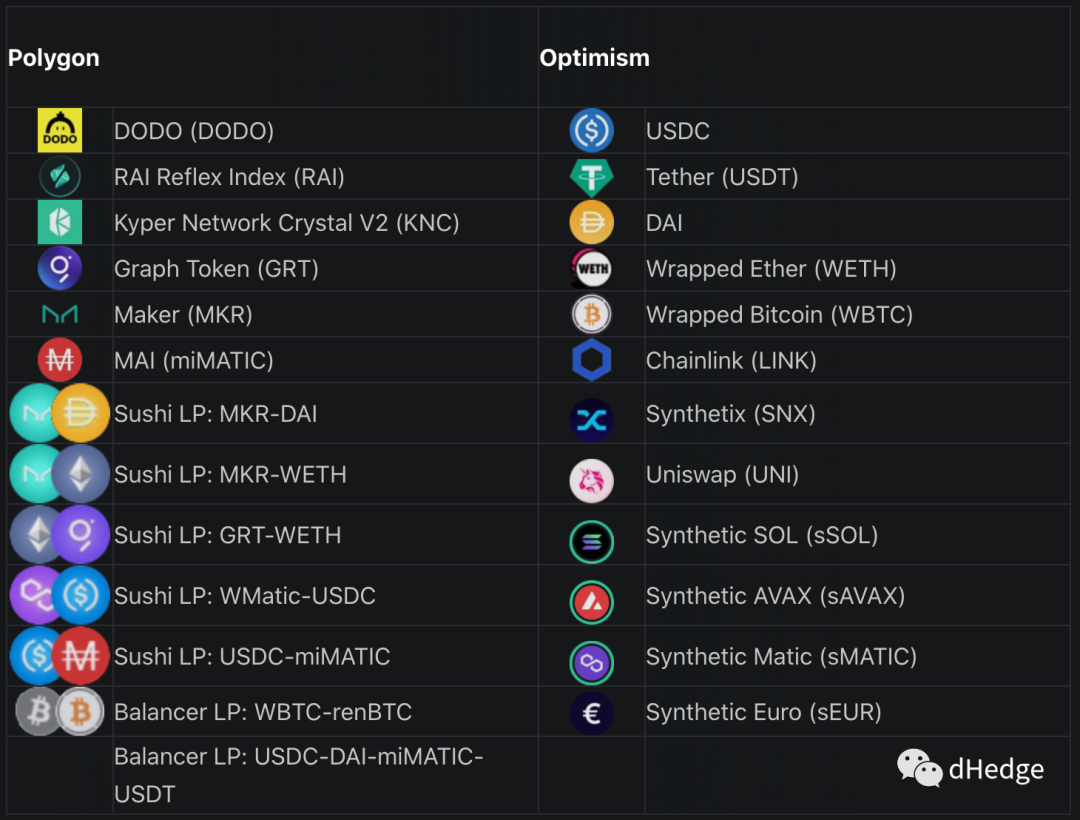This screenshot has height=820, width=1080.
Task: Click the Wrapped Bitcoin WBTC icon
Action: (592, 315)
